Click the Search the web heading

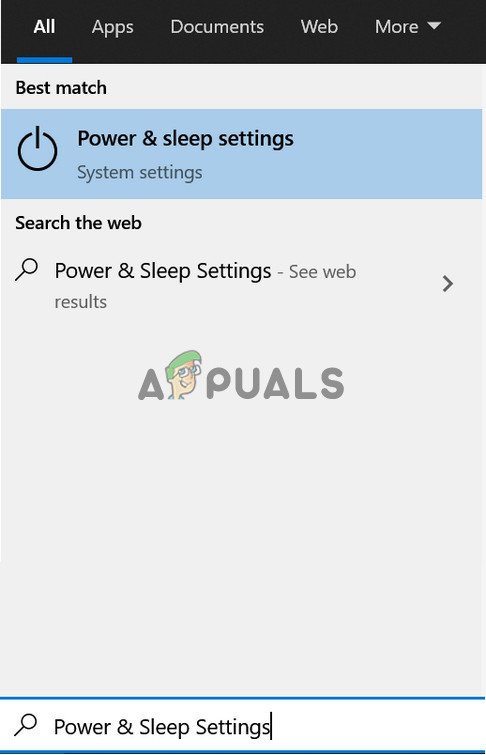click(x=79, y=223)
